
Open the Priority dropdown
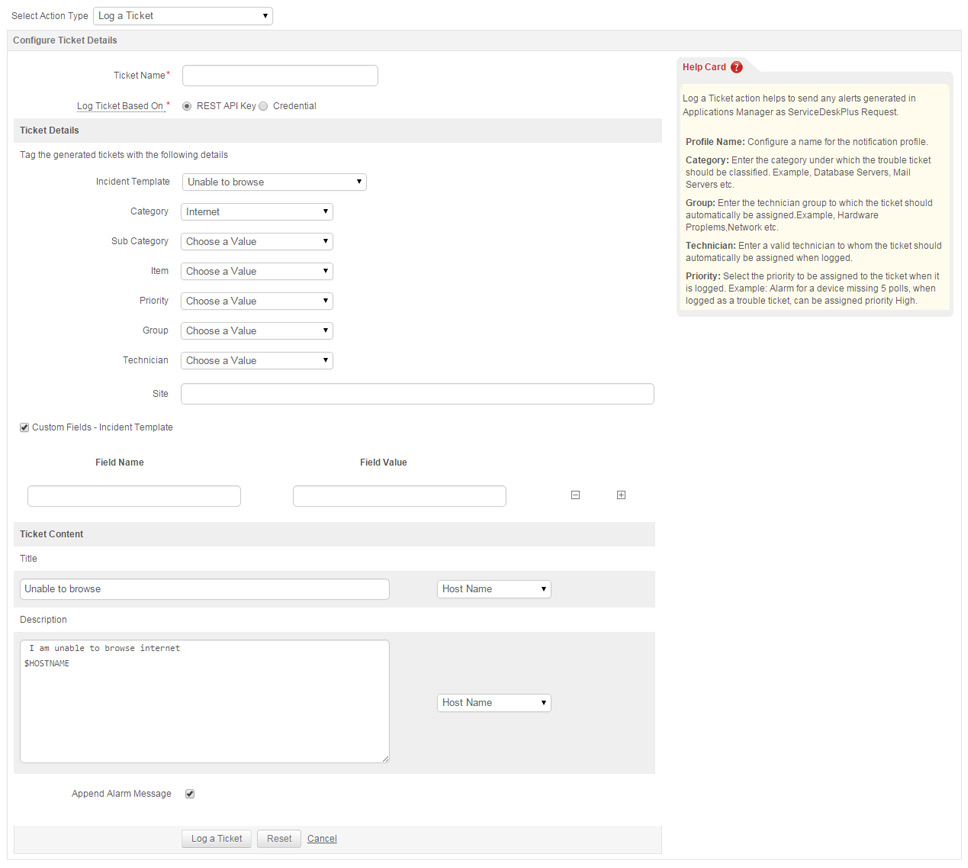(x=257, y=301)
